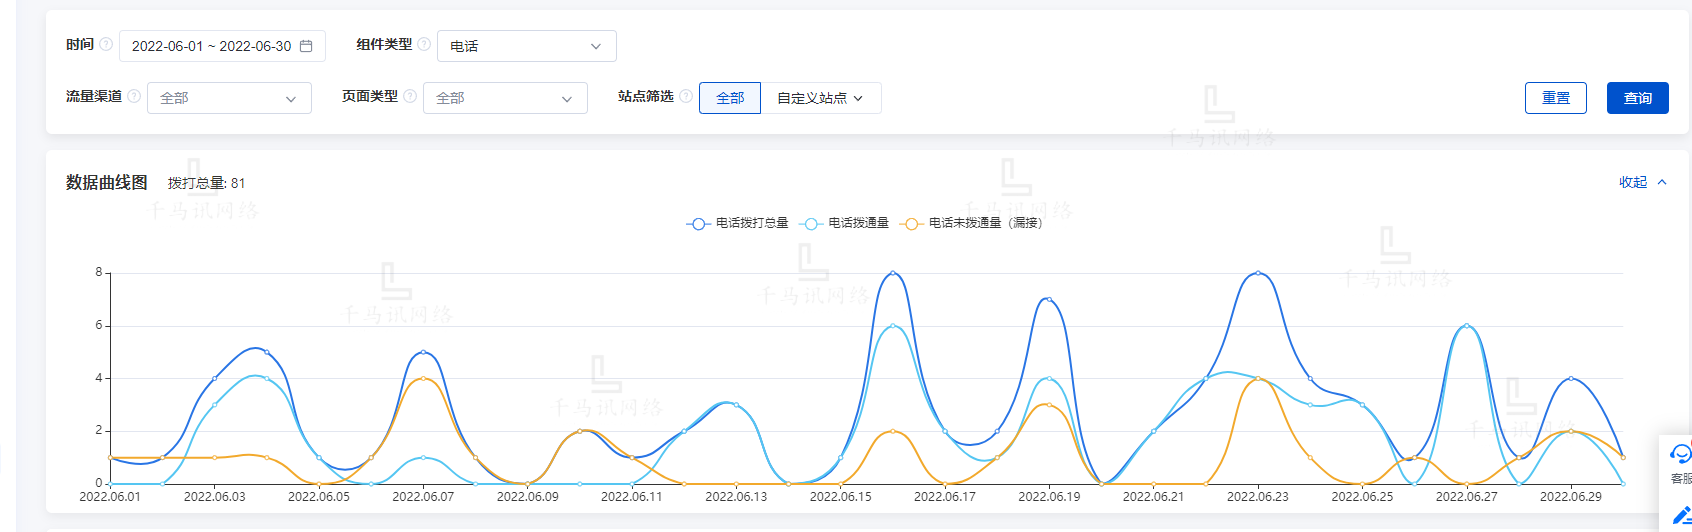Open the 自定义站点 site filter option
The width and height of the screenshot is (1692, 532).
[x=820, y=98]
